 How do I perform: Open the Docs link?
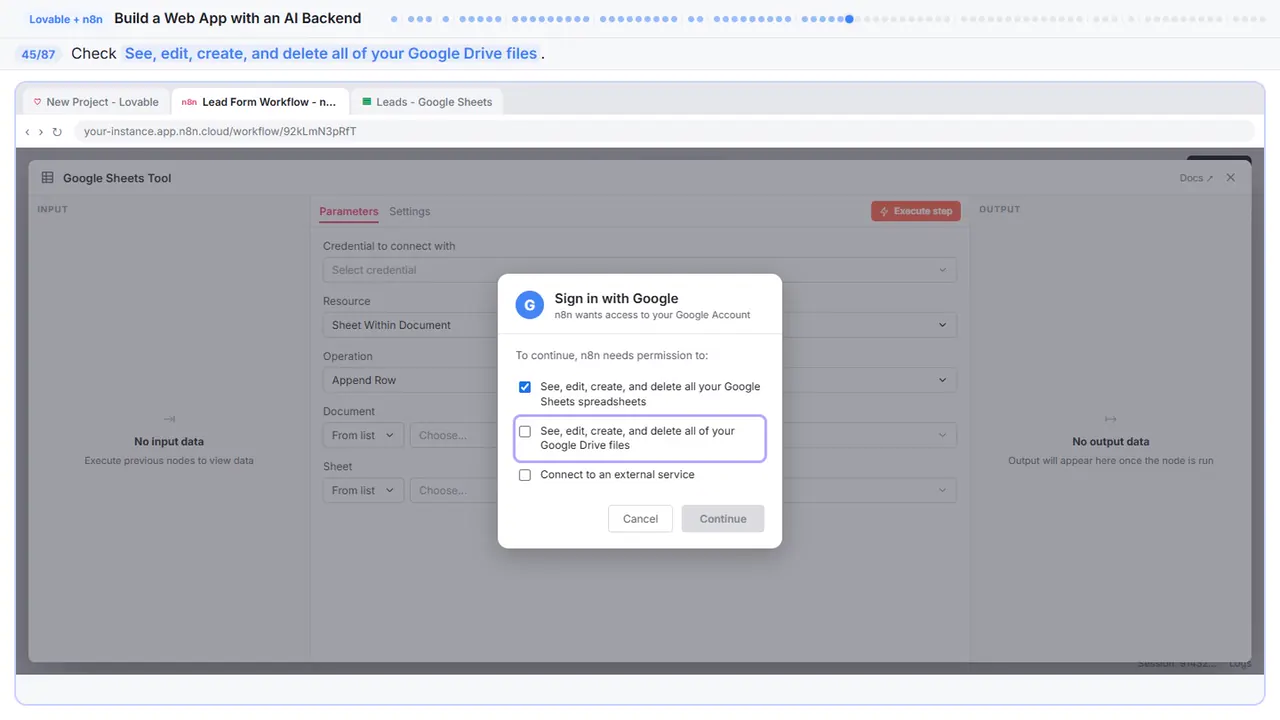(1196, 178)
